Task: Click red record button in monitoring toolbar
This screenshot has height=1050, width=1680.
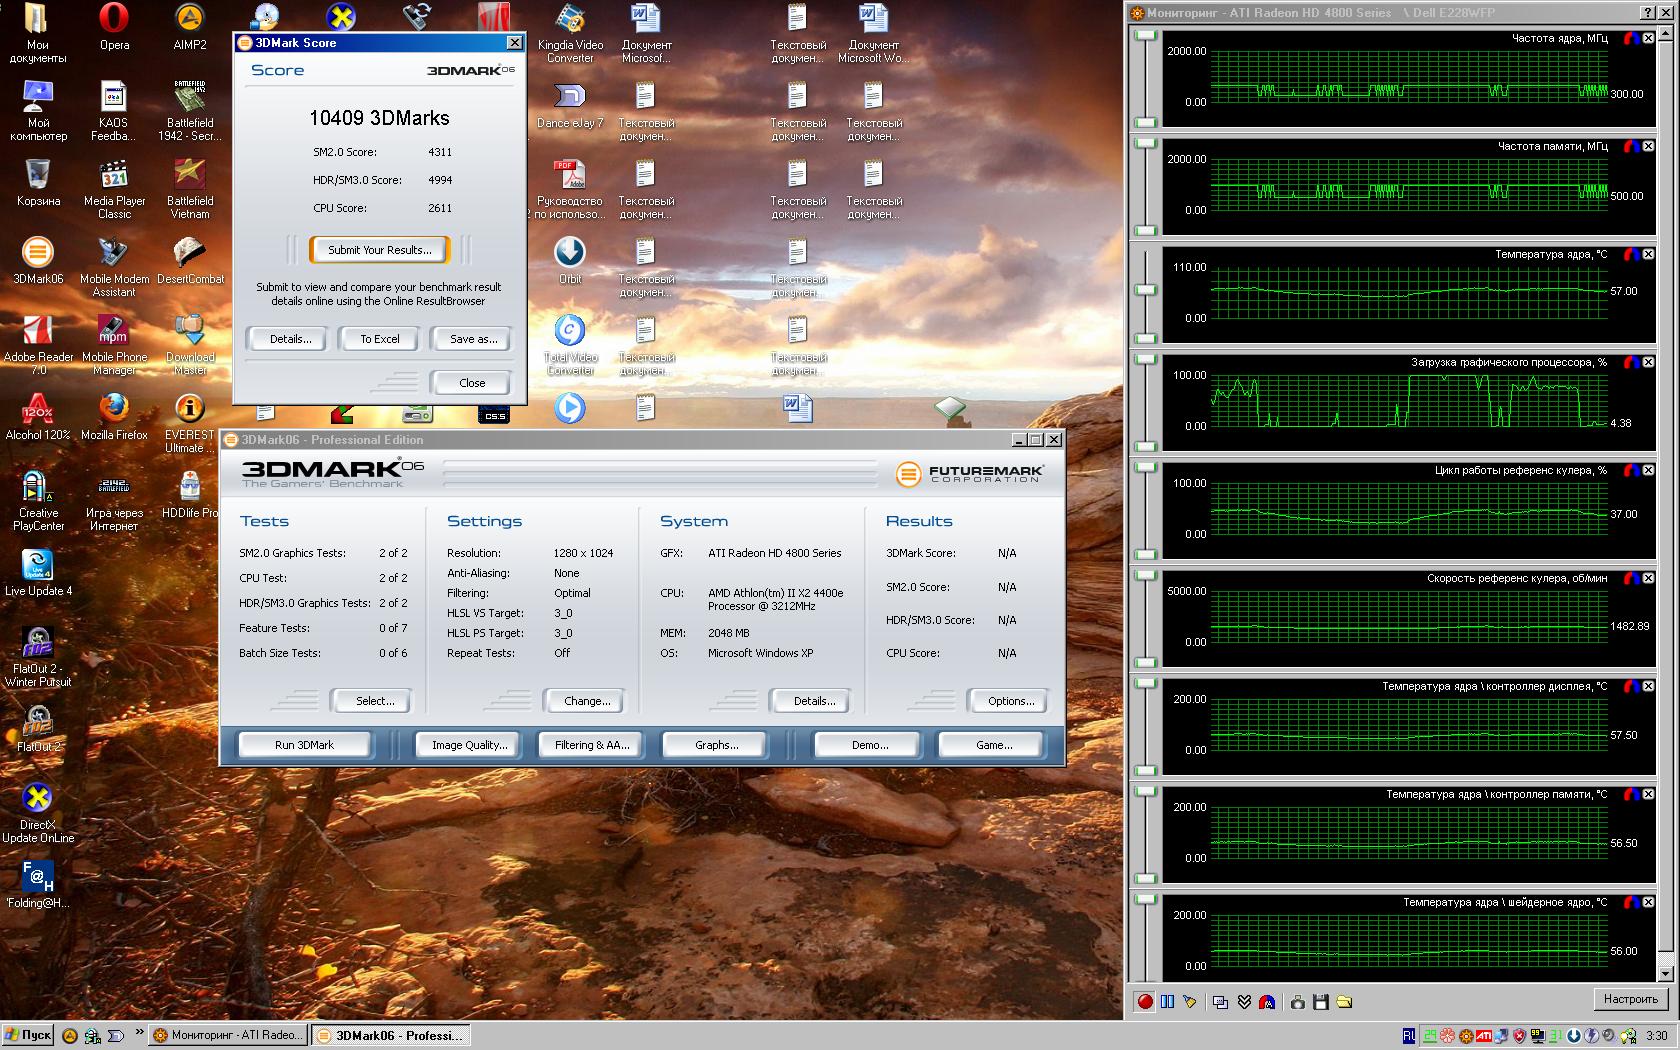Action: click(1145, 1001)
